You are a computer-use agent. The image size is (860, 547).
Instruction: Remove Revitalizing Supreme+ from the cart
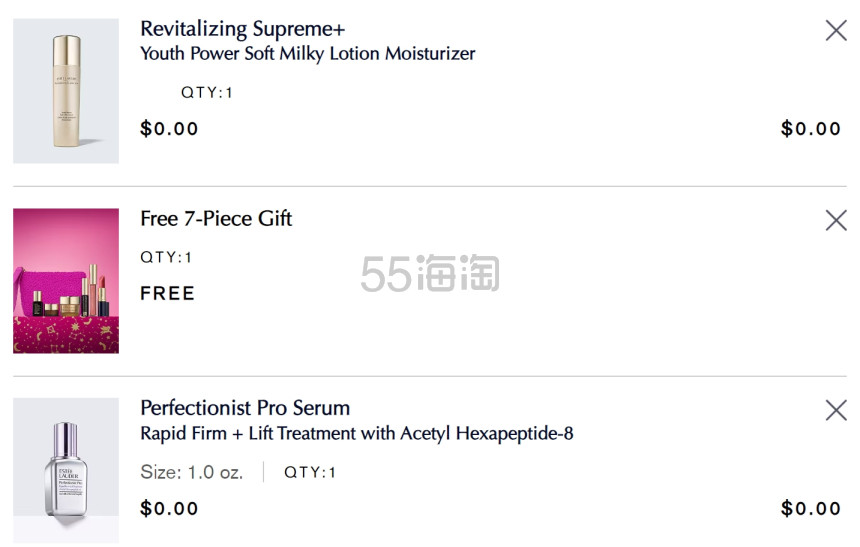tap(836, 31)
